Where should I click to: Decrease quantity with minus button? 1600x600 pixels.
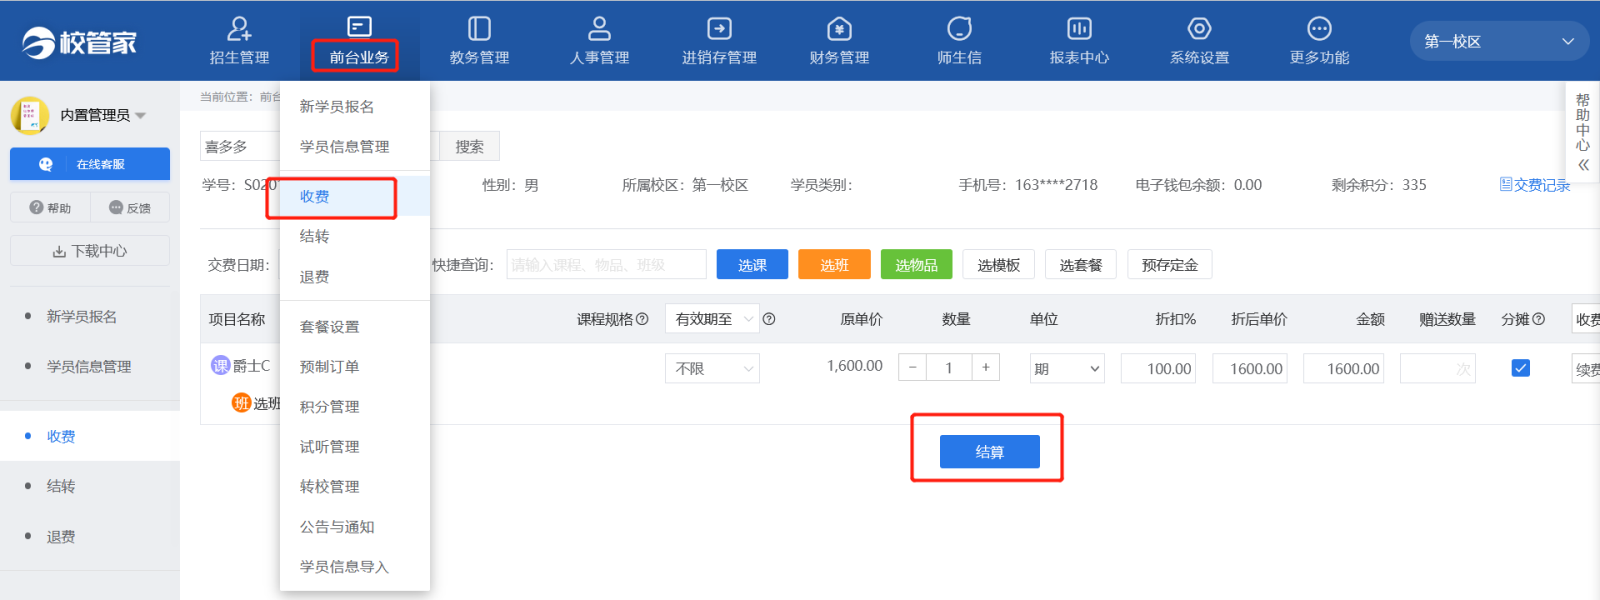pos(912,368)
